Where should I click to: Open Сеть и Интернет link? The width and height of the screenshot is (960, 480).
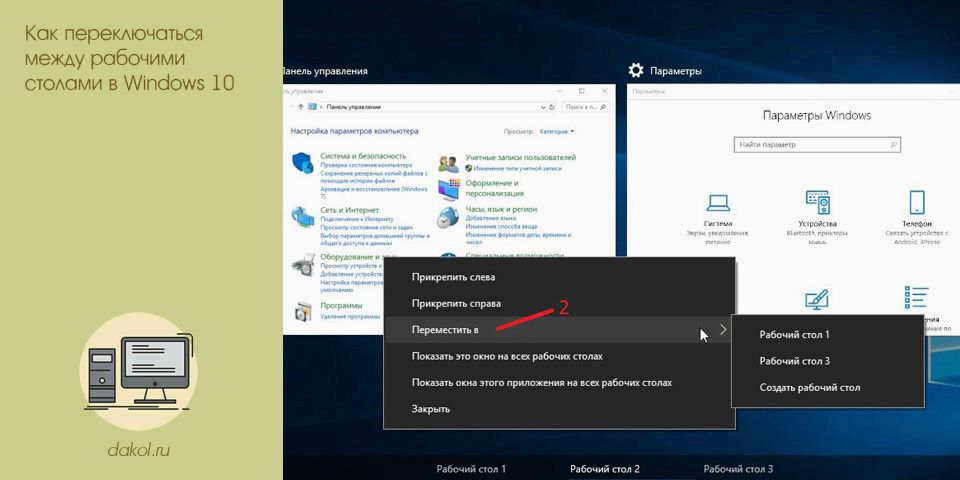[x=350, y=210]
